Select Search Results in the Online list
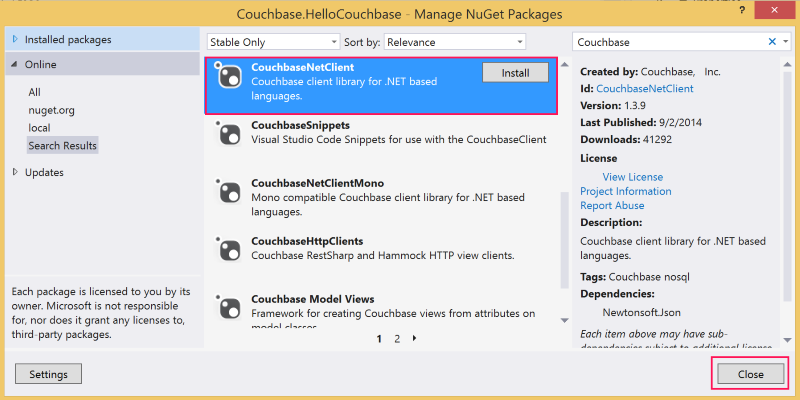Image resolution: width=800 pixels, height=400 pixels. coord(62,146)
